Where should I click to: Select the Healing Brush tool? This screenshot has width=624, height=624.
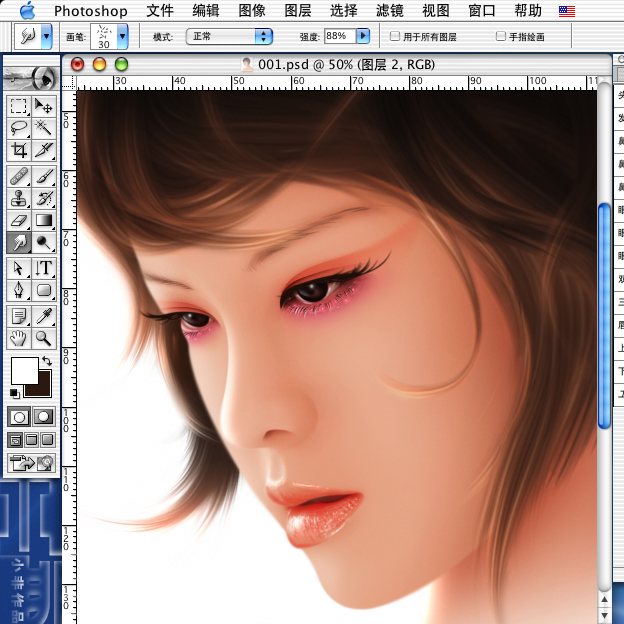pos(19,176)
